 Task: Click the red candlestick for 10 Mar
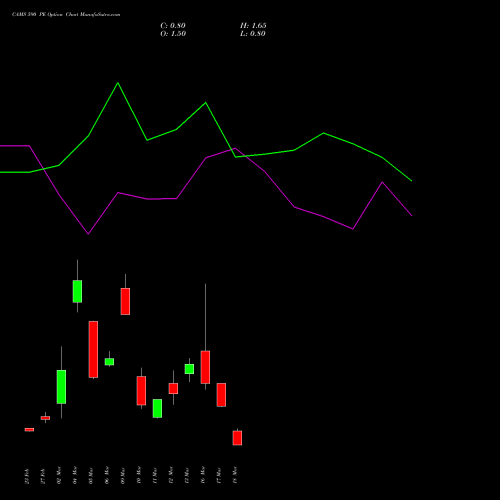click(141, 391)
